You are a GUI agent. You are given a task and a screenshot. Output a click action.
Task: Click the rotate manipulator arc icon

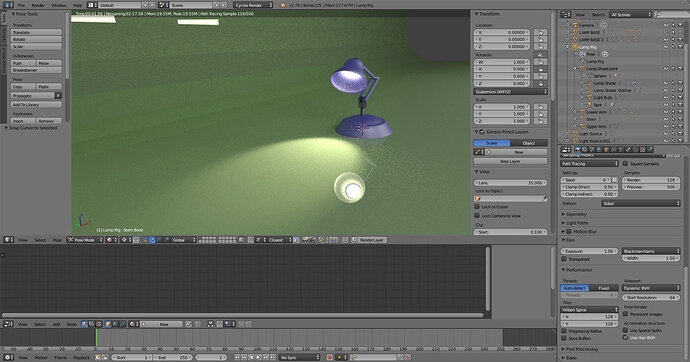tap(159, 240)
